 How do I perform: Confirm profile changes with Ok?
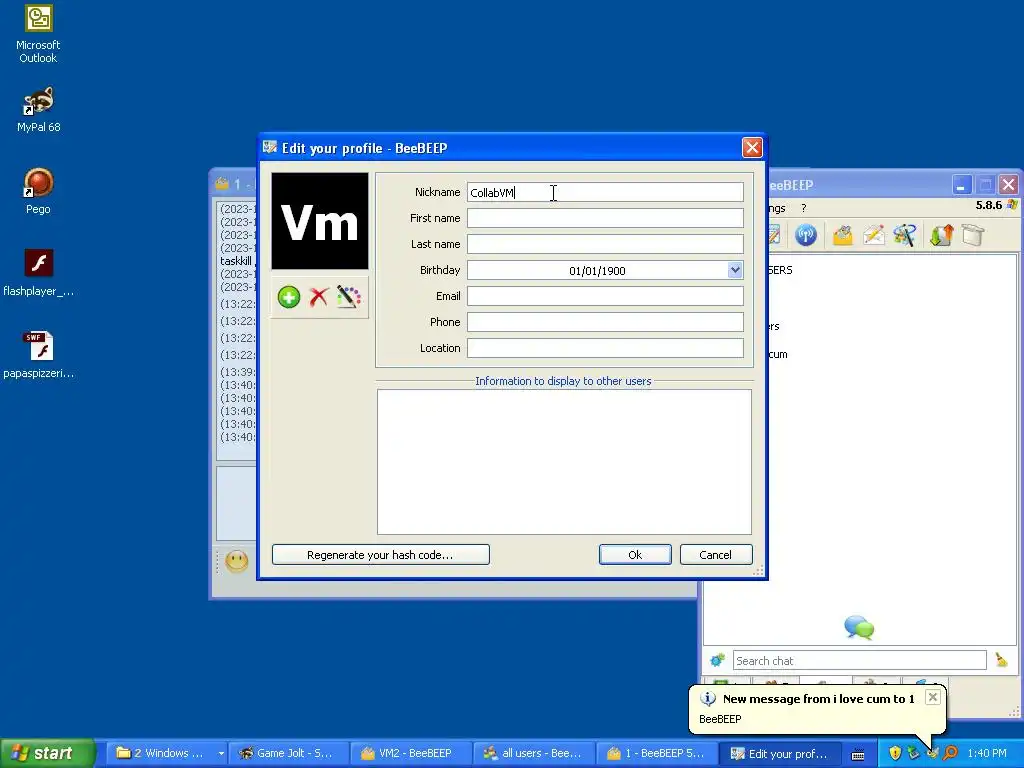click(x=635, y=554)
